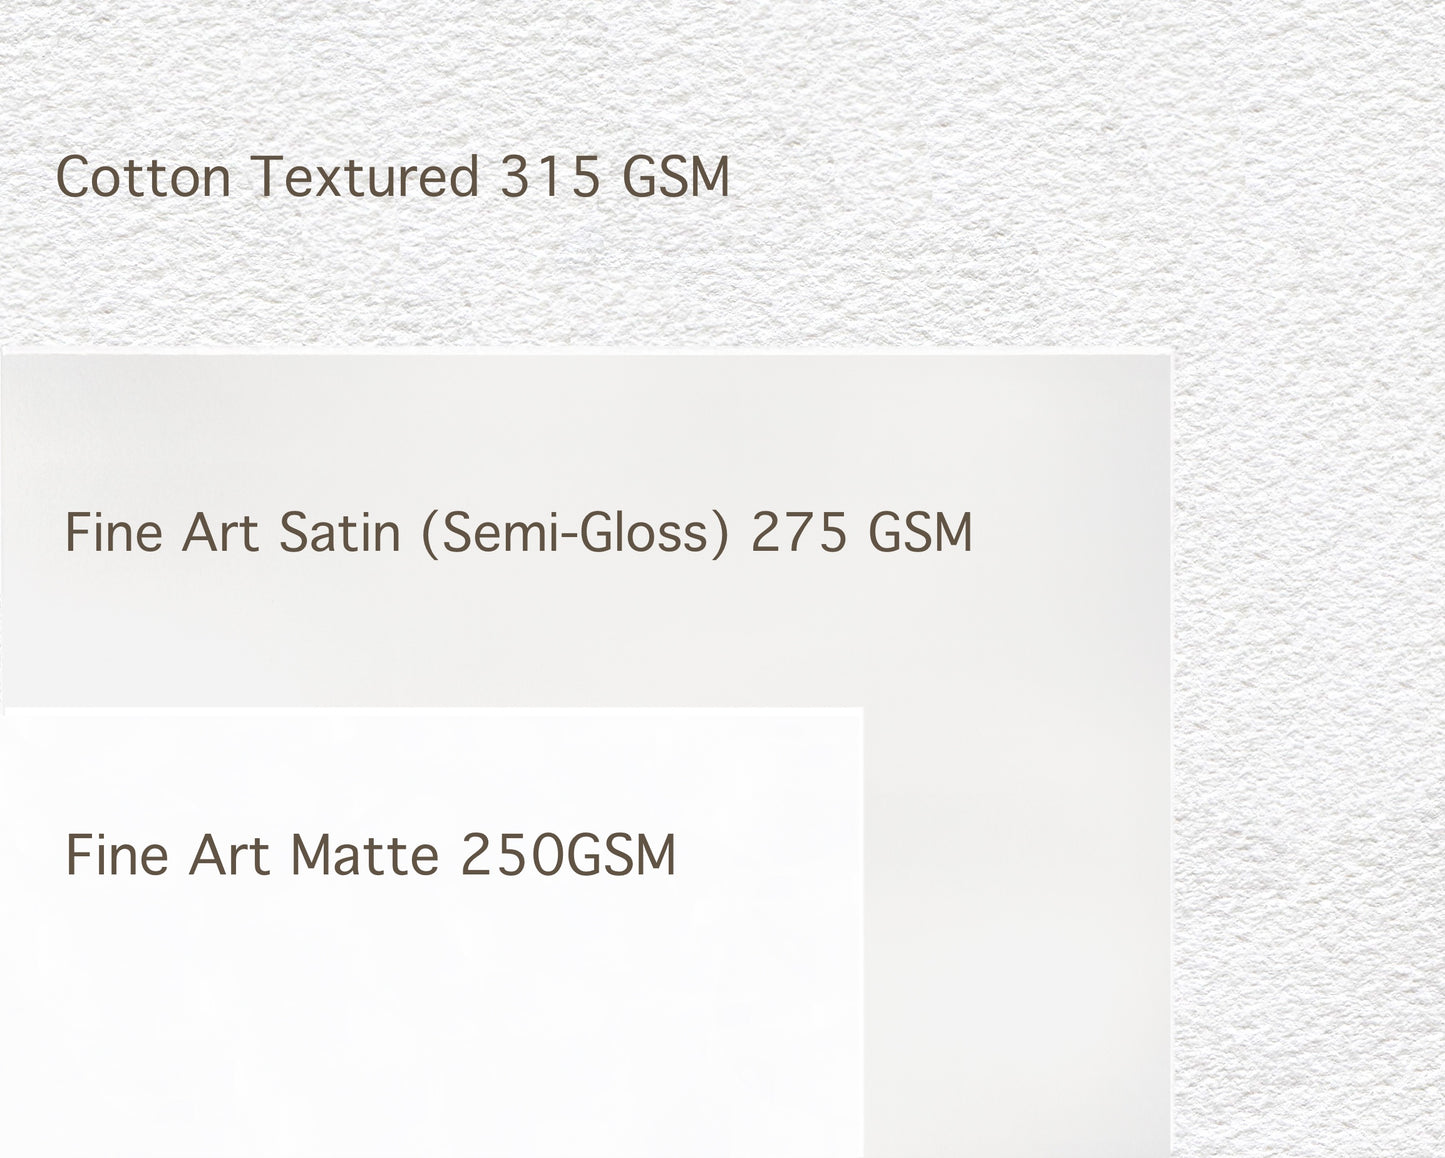Screen dimensions: 1445x1158
Task: Select the Fine Art Satin sheet right of the matte sheet
Action: (x=1015, y=900)
